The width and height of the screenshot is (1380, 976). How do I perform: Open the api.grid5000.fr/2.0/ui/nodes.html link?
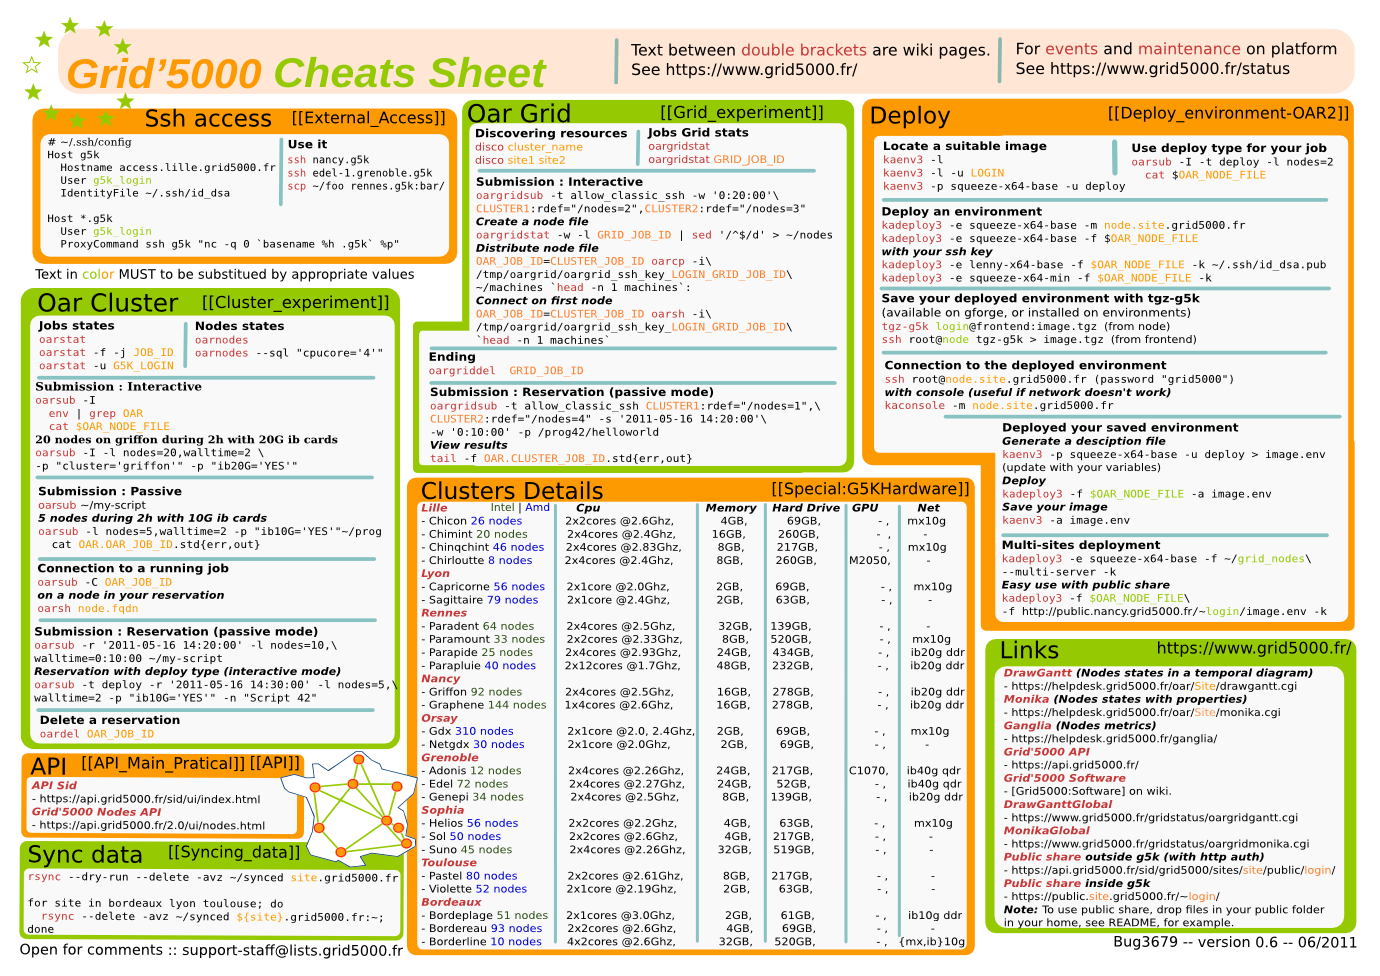152,826
